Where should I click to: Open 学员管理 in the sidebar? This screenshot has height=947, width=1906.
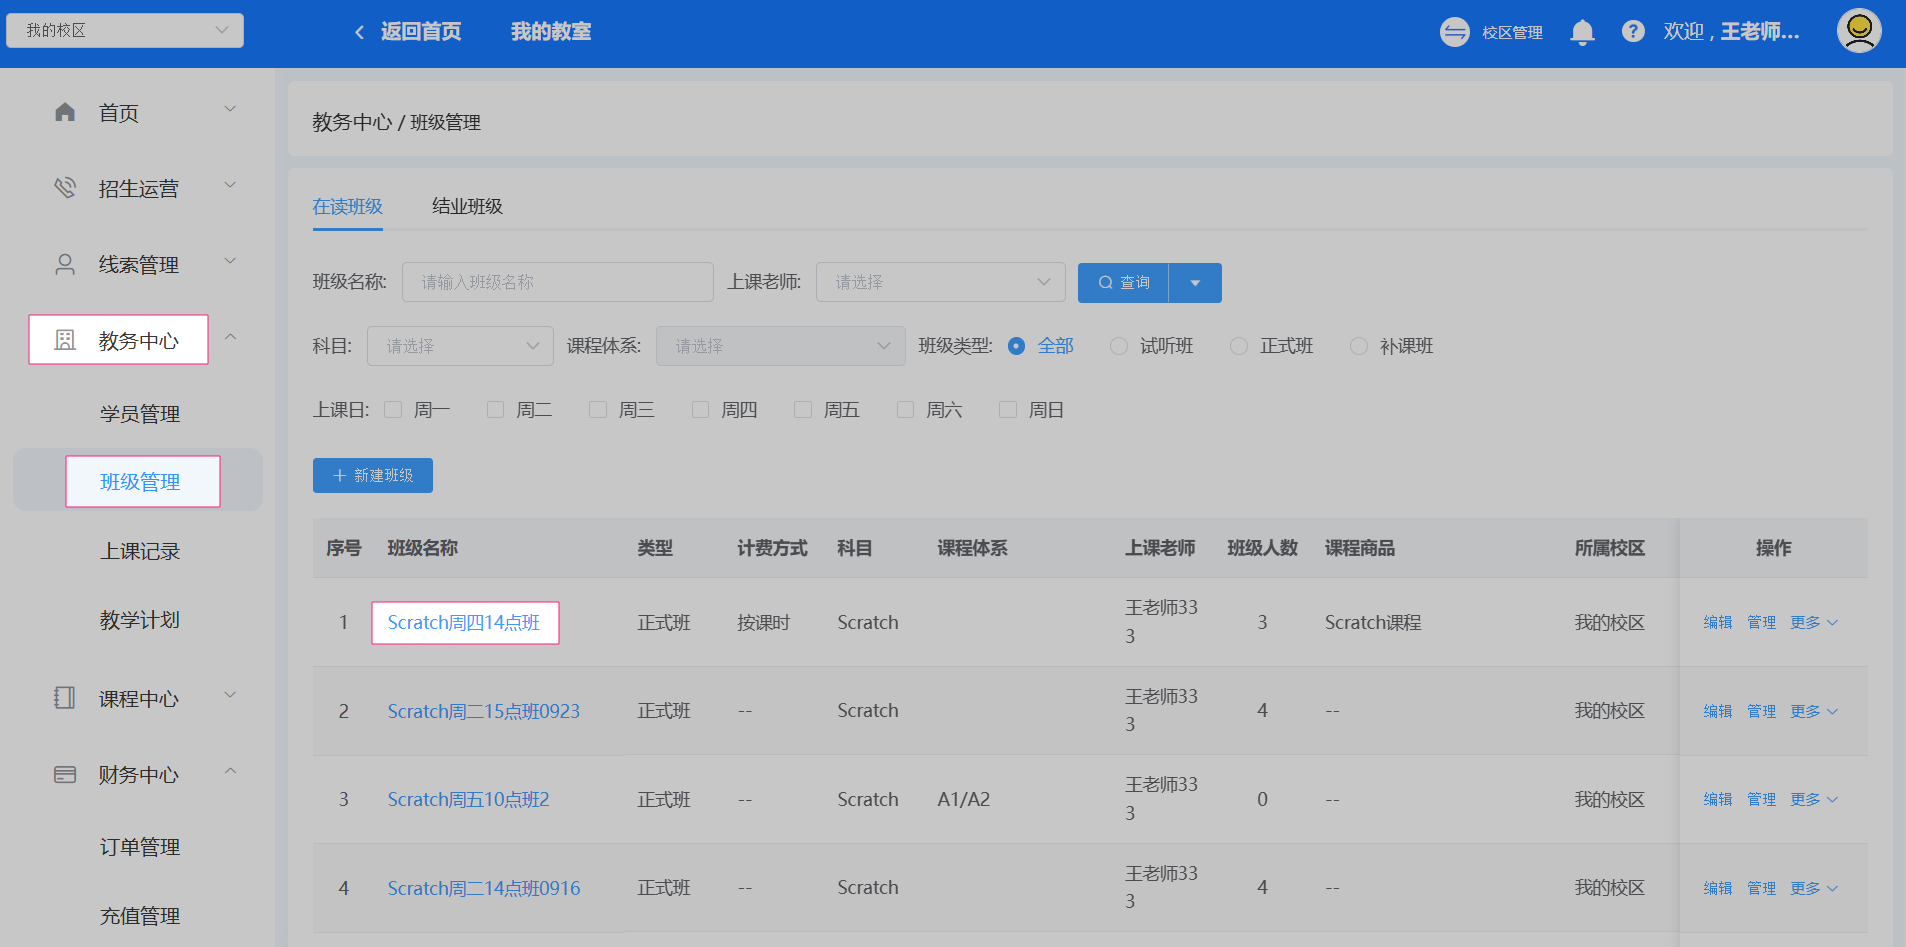pos(140,414)
